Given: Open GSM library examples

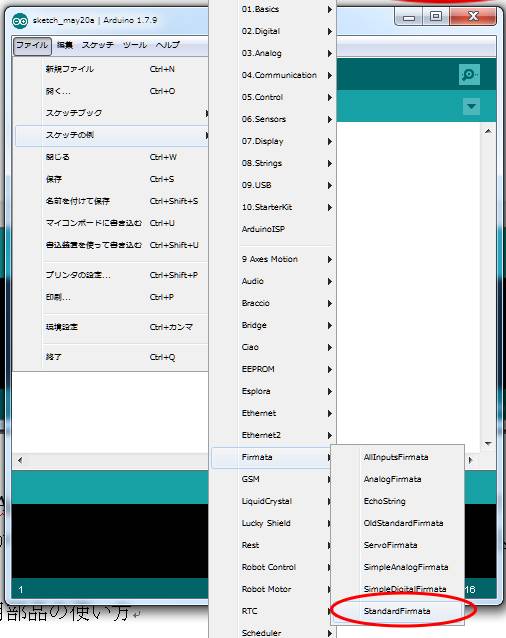Looking at the screenshot, I should pos(271,479).
